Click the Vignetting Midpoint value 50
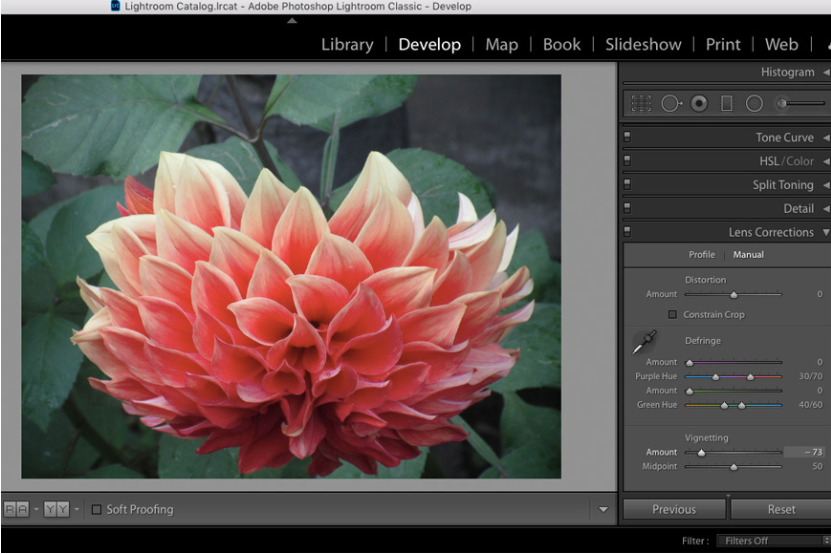831x554 pixels. [x=817, y=467]
